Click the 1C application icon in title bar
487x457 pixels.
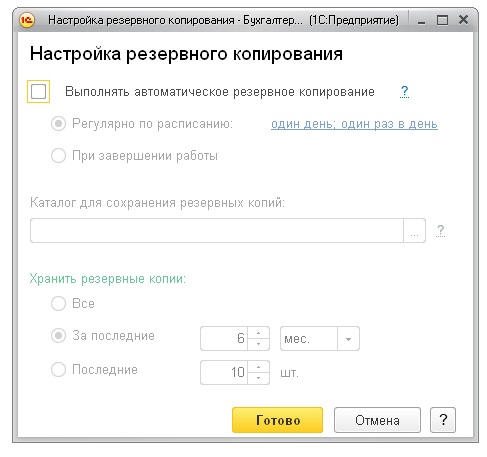point(27,20)
